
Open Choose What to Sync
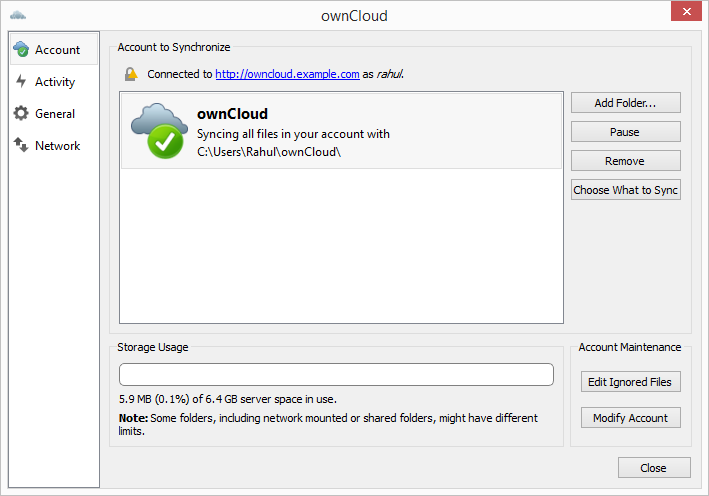pyautogui.click(x=625, y=190)
